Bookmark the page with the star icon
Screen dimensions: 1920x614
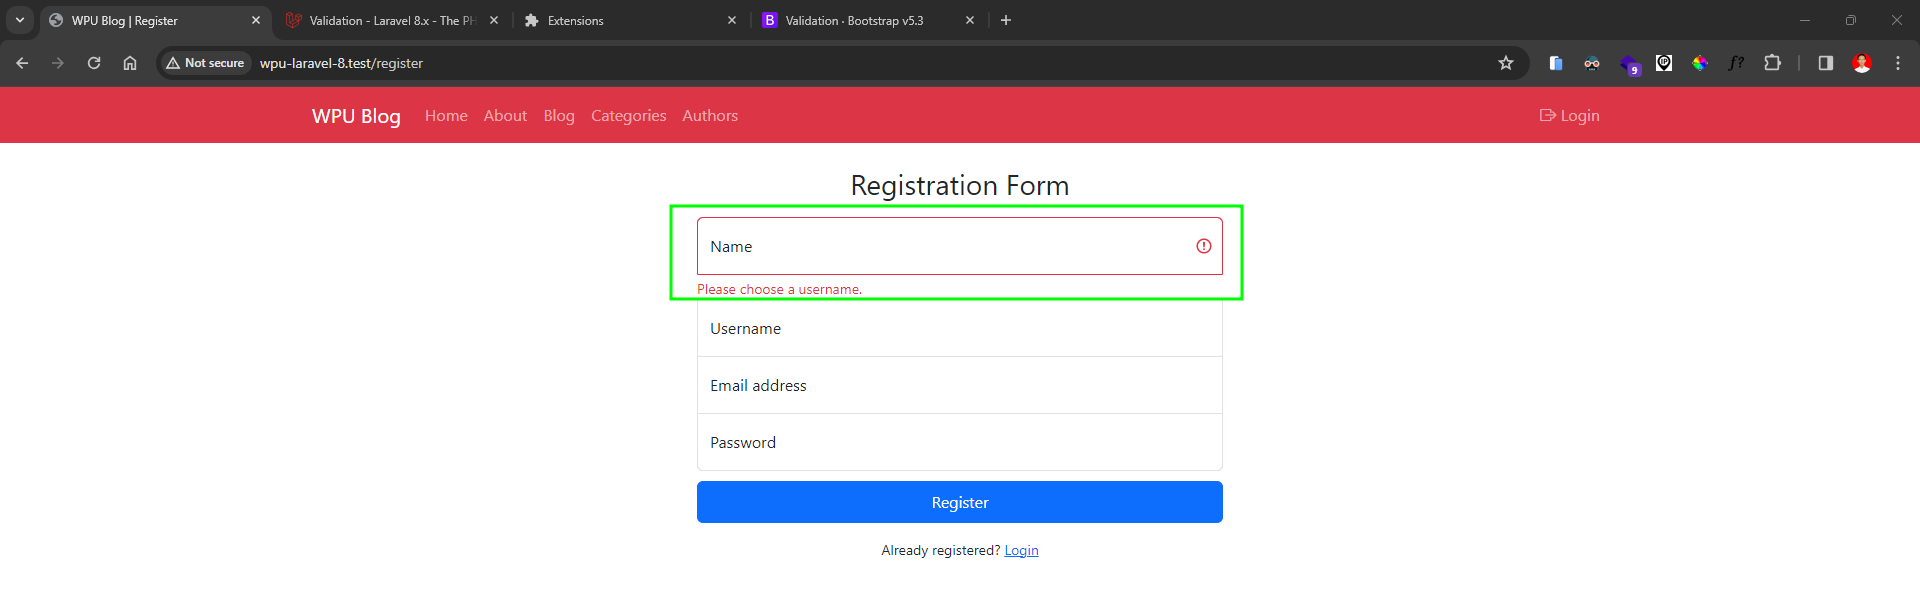[x=1506, y=63]
